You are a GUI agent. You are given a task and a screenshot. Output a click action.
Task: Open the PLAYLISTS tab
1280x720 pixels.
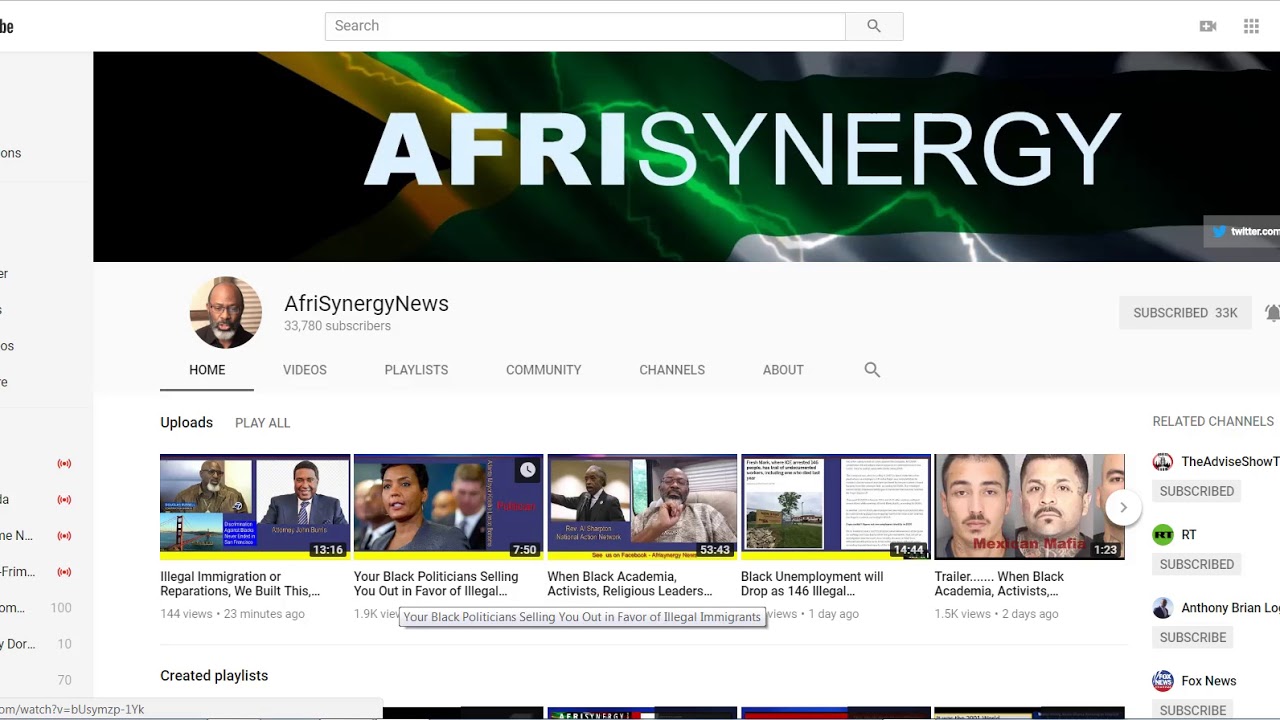click(x=416, y=370)
